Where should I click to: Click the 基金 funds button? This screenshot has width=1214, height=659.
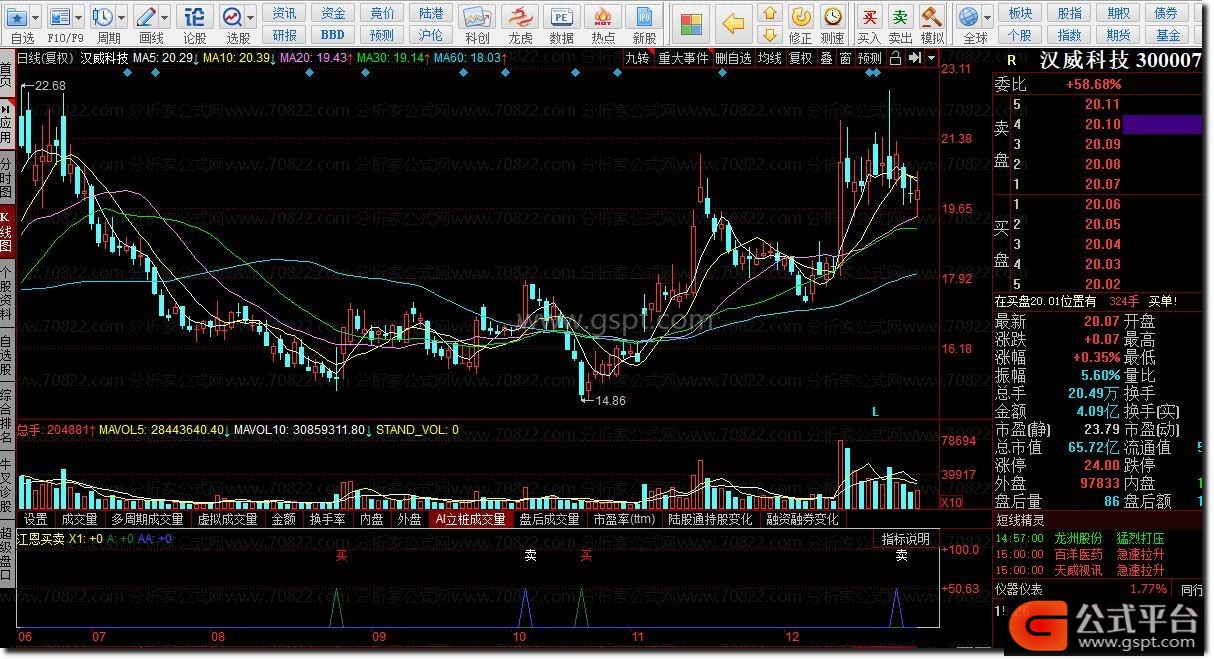coord(1166,35)
